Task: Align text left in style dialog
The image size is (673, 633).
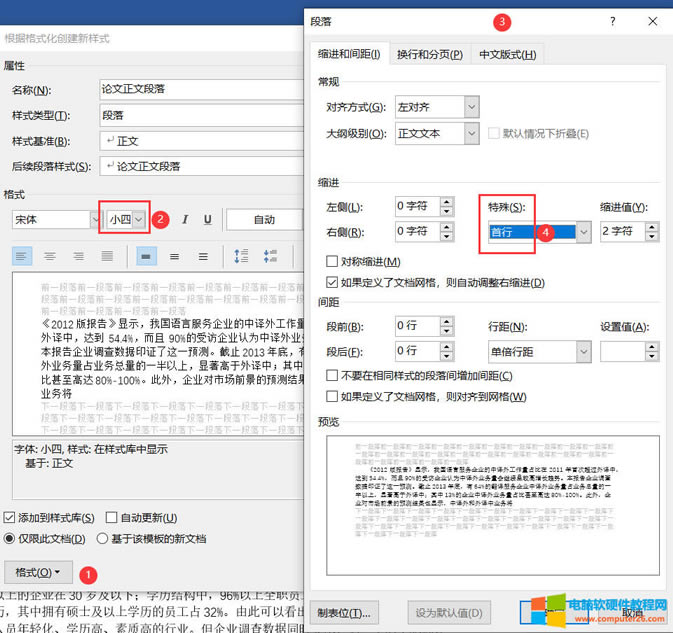Action: pos(21,257)
